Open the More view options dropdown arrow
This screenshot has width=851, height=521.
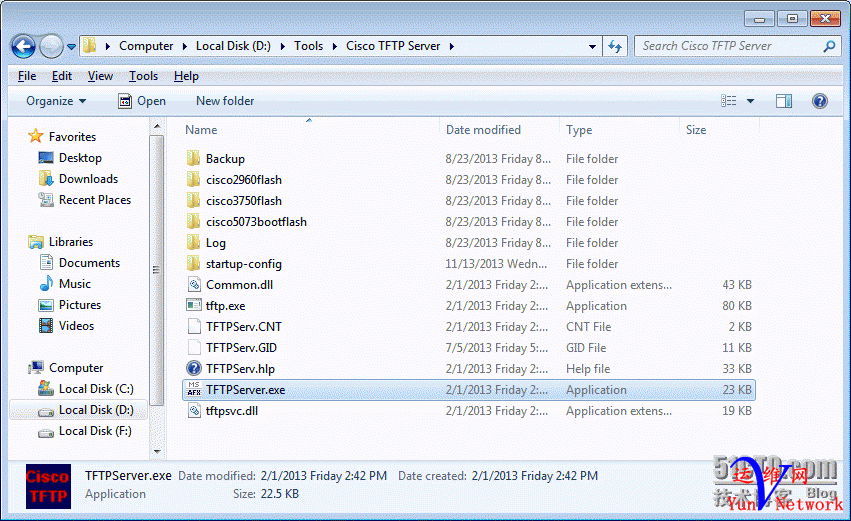tap(750, 101)
